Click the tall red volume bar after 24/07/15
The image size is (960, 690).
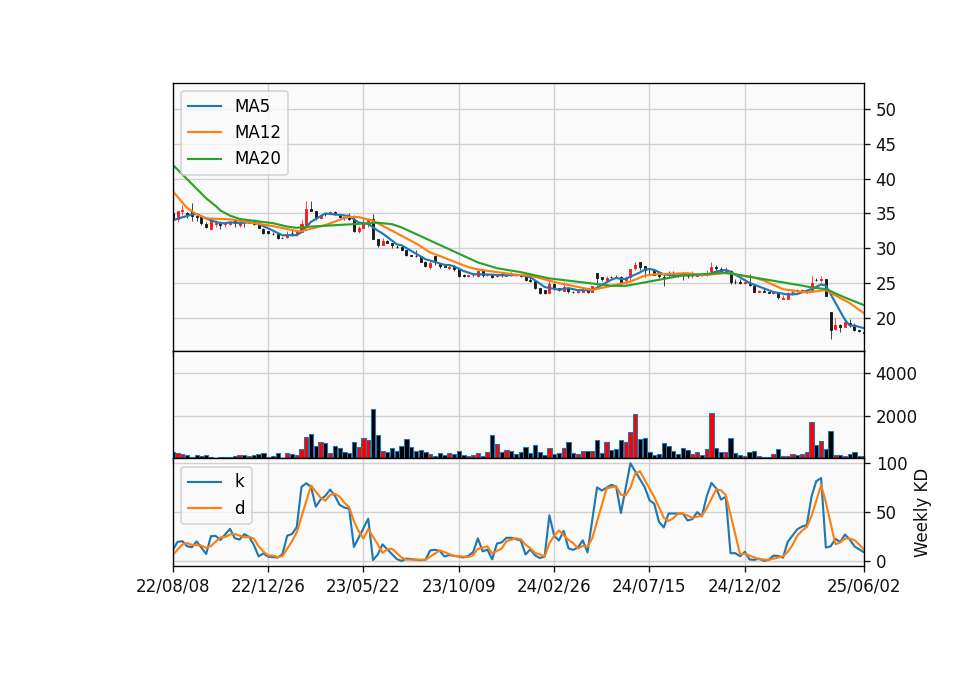click(712, 436)
